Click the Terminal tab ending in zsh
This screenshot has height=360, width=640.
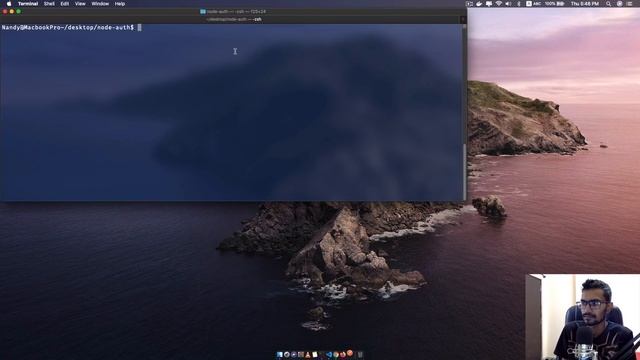(233, 19)
